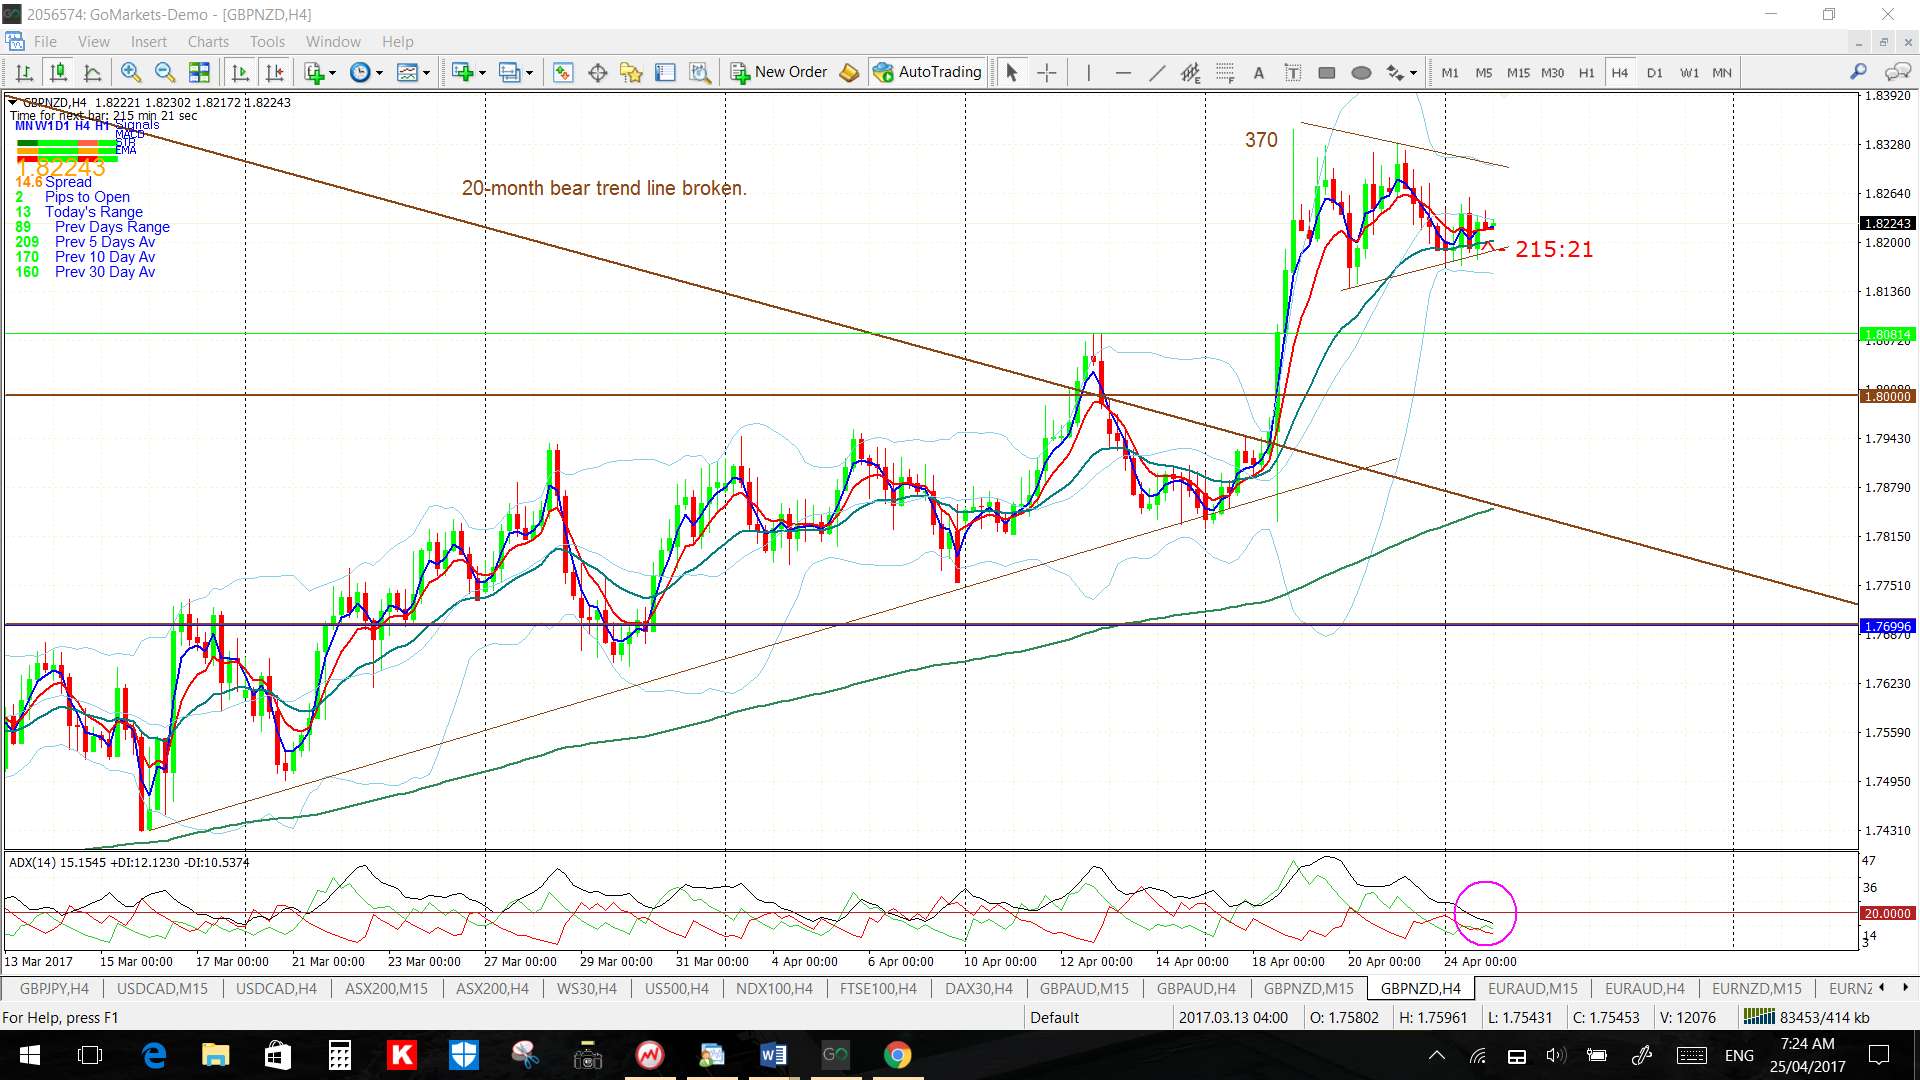Expand the Periods dropdown arrow
Viewport: 1920px width, 1080px height.
tap(379, 72)
